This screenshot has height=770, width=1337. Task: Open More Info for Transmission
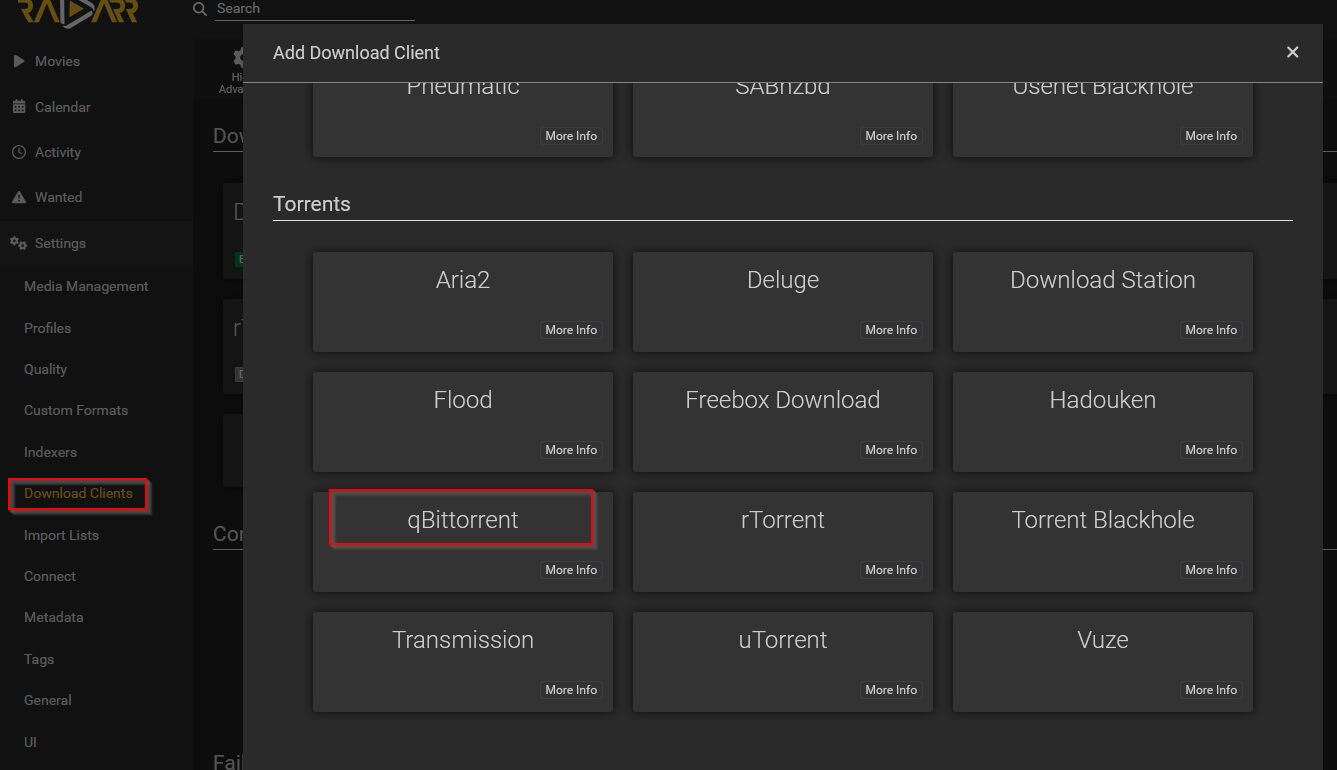571,690
